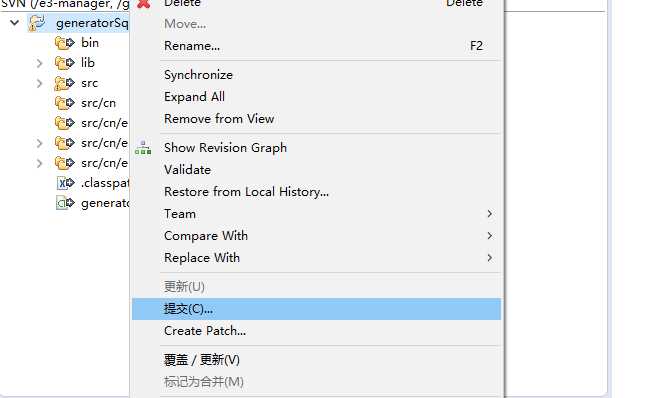The width and height of the screenshot is (665, 398).
Task: Select 覆盖 / 更新(V) entry
Action: (x=316, y=360)
